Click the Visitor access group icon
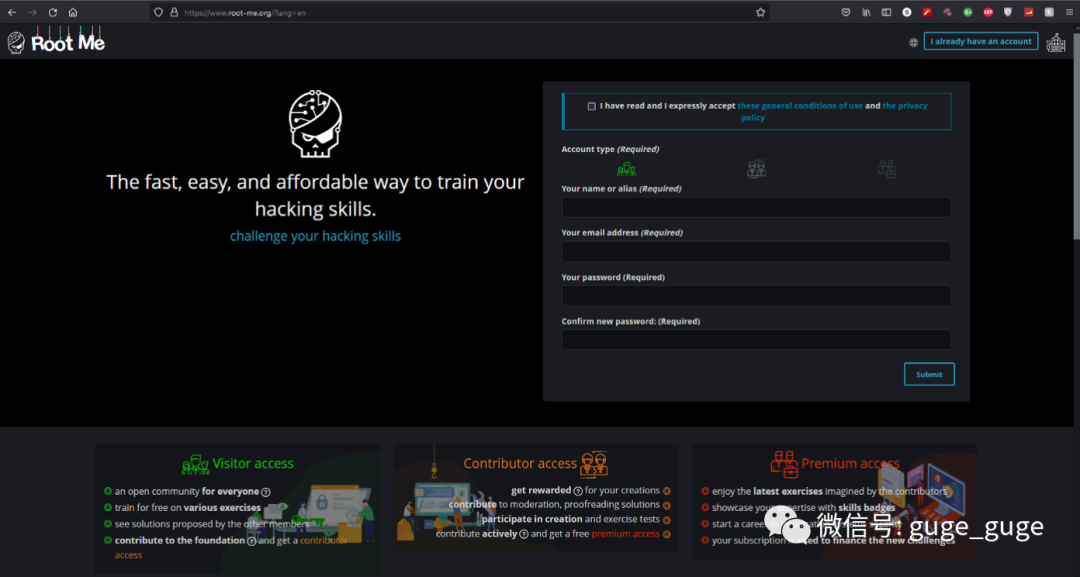The width and height of the screenshot is (1080, 577). click(x=196, y=464)
